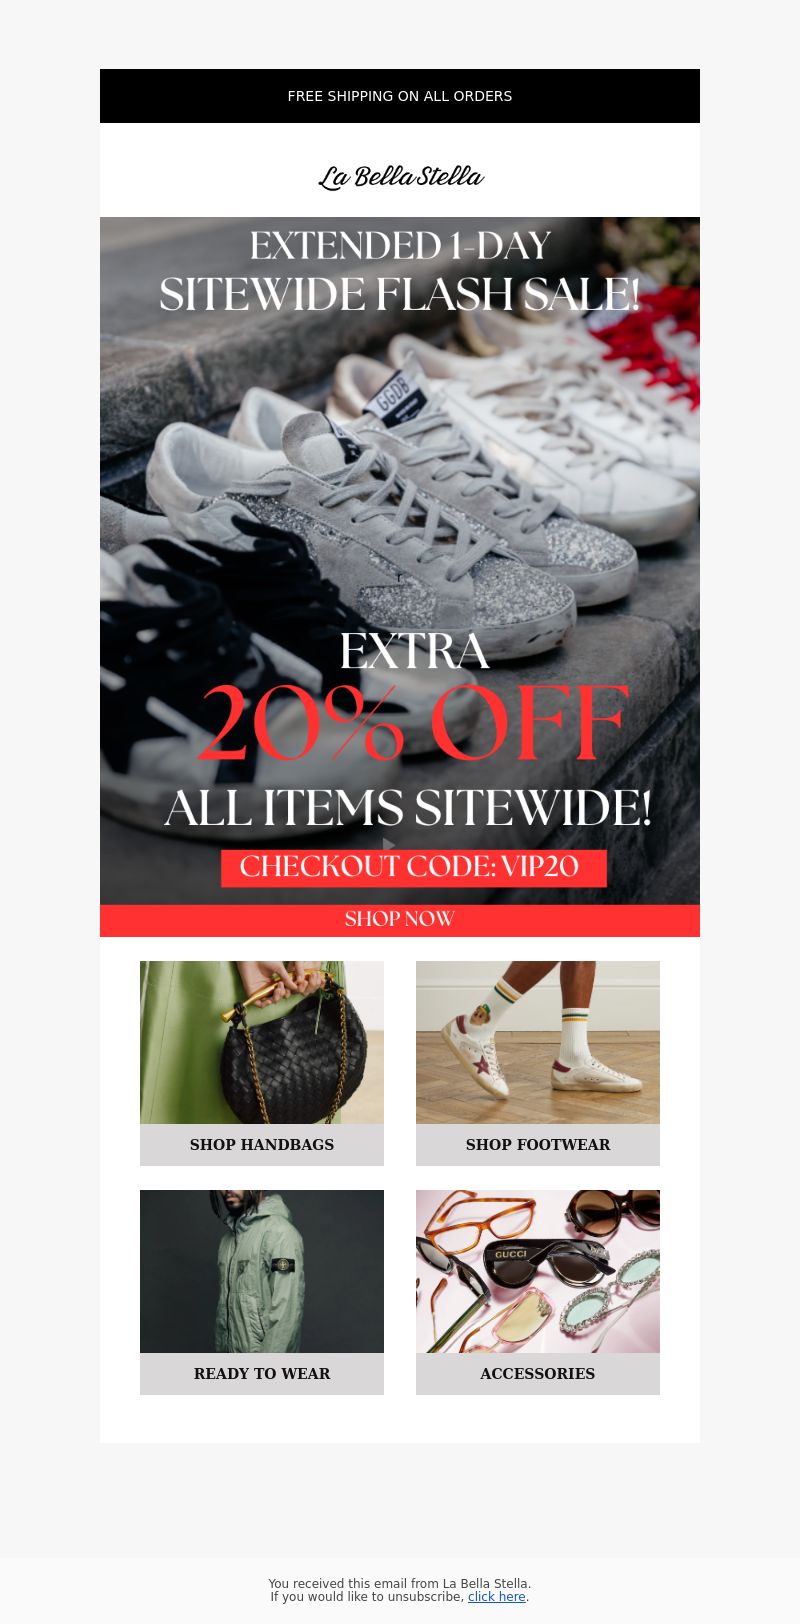This screenshot has height=1624, width=800.
Task: Click the SHOP NOW red banner
Action: pyautogui.click(x=400, y=920)
